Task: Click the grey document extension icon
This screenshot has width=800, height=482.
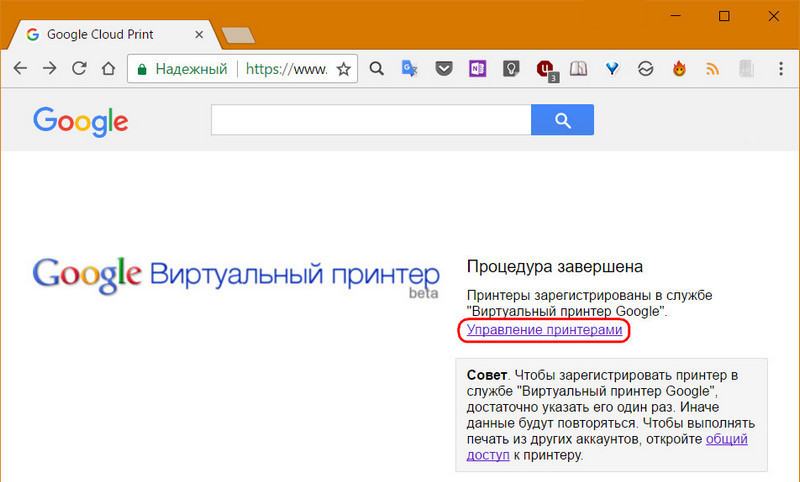Action: [746, 68]
